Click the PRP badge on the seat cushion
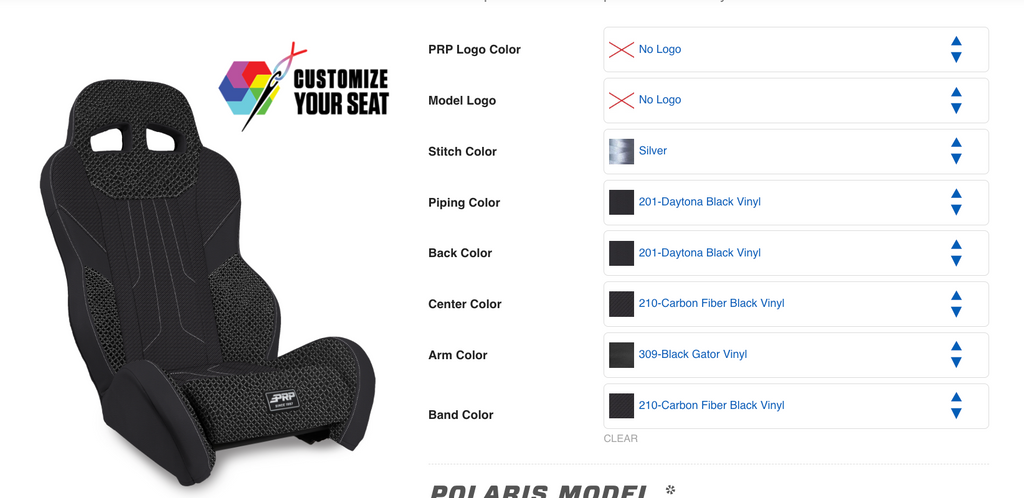Screen dimensions: 1024x498 coord(282,399)
